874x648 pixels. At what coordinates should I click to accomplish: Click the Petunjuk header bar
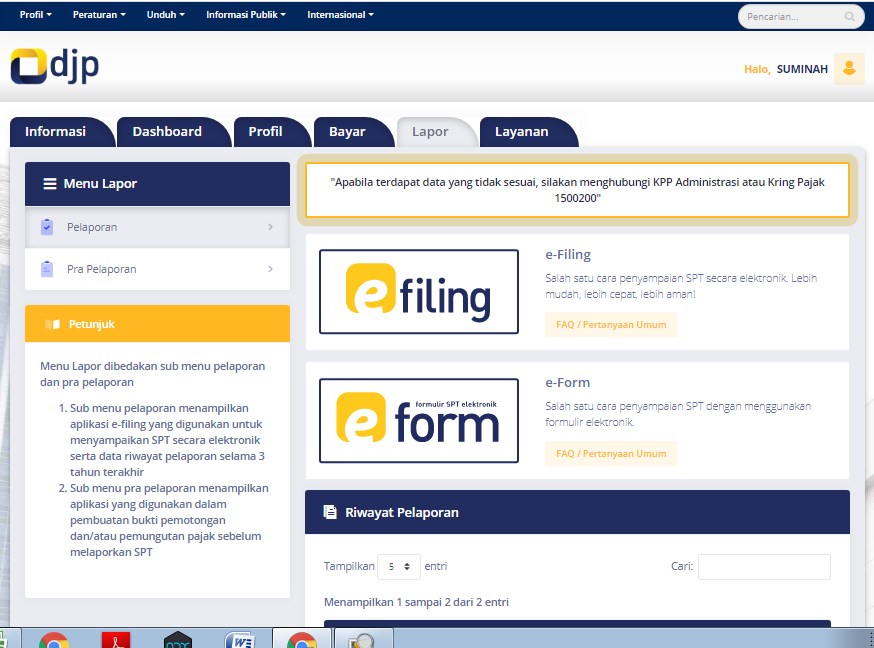157,324
